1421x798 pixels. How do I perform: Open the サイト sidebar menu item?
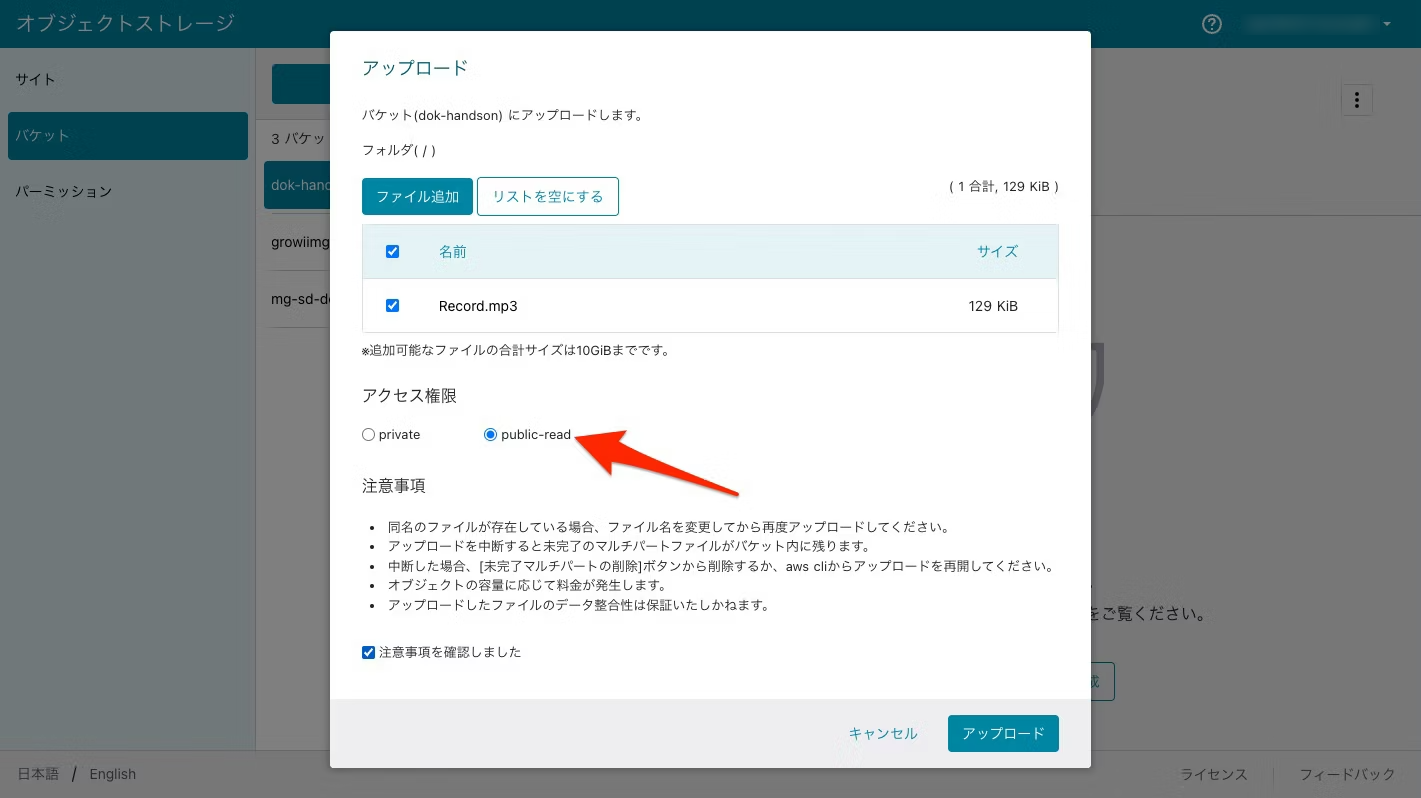tap(36, 79)
